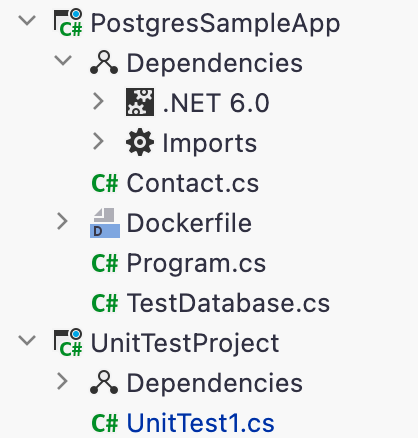
Task: Click the Dockerfile file icon
Action: (x=105, y=223)
